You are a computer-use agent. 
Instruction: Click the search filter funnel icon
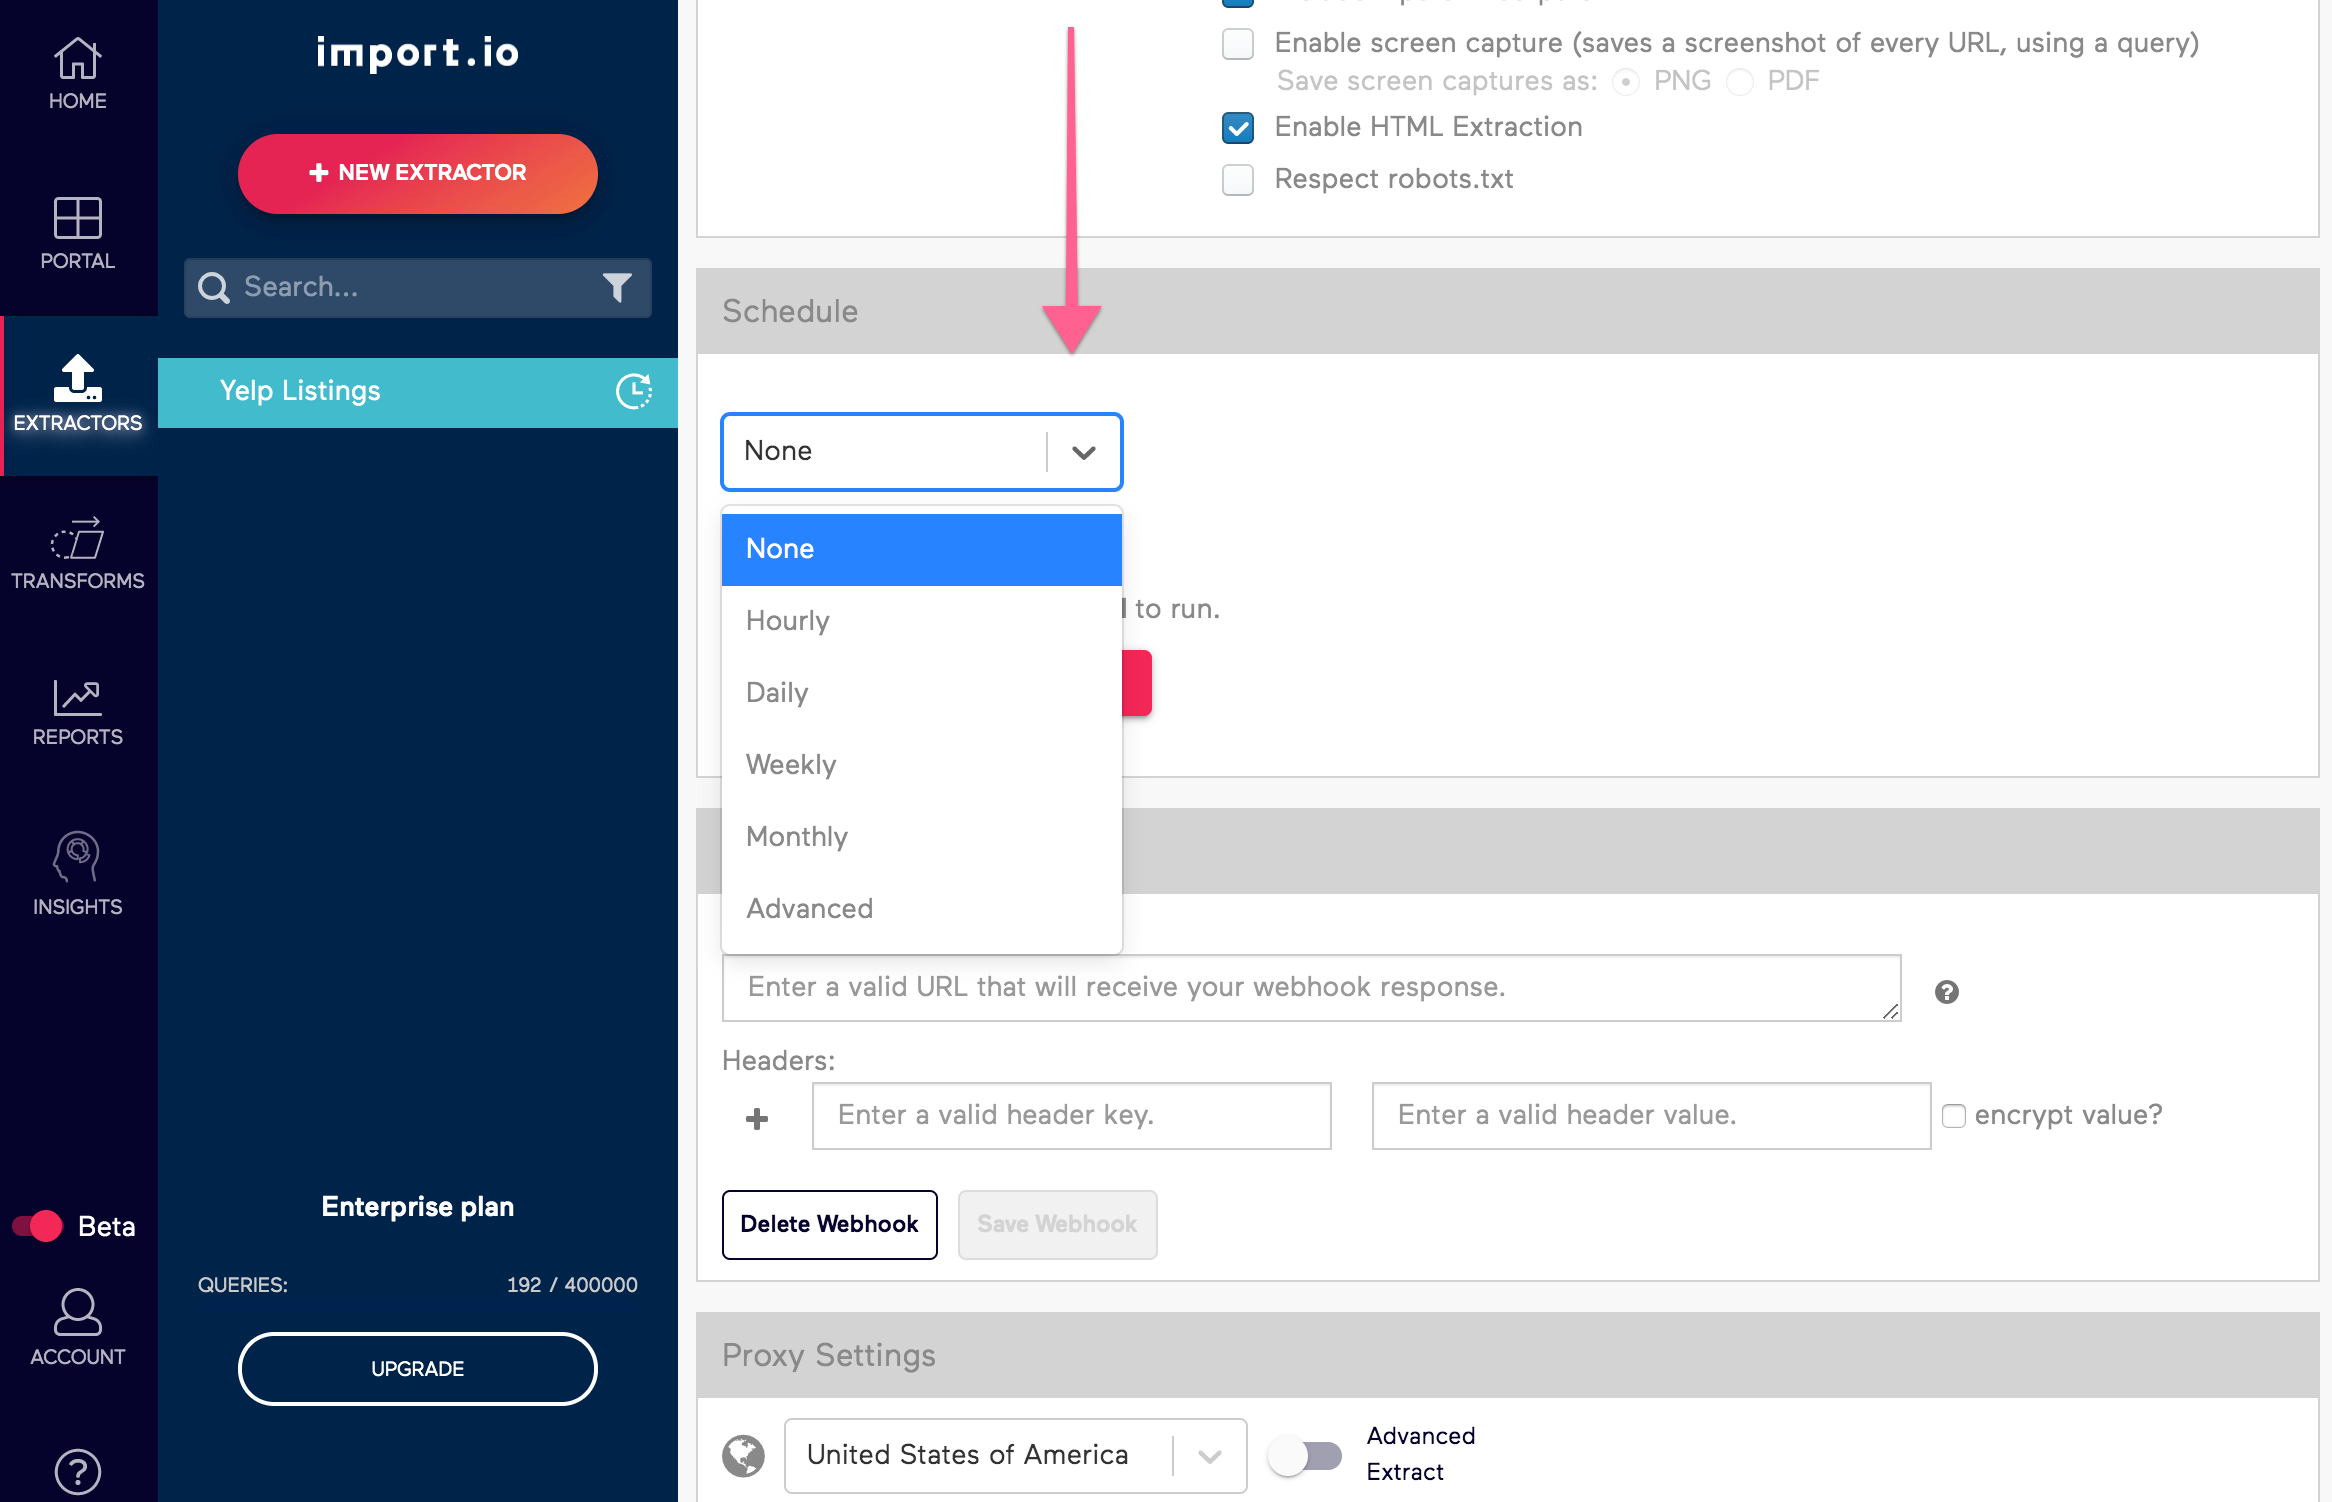click(x=617, y=288)
